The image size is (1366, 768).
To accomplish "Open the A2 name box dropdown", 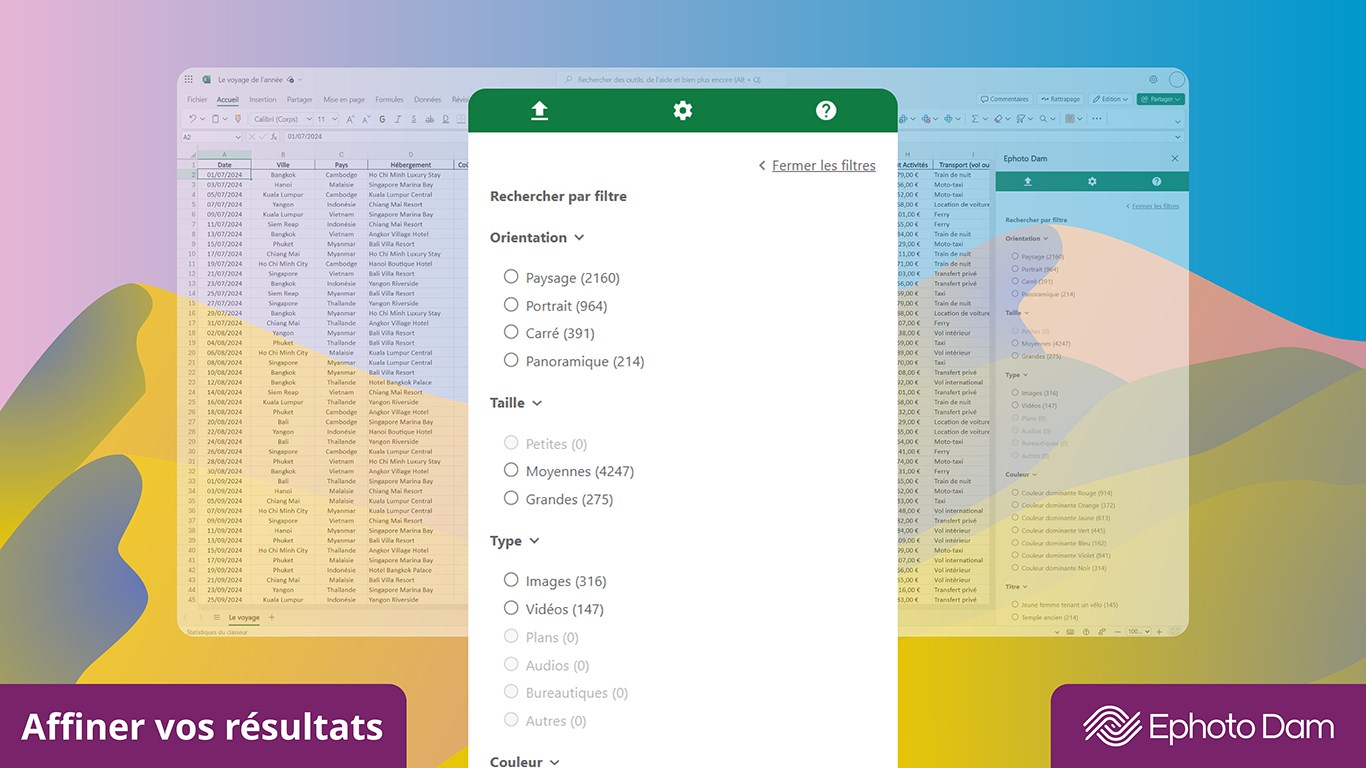I will point(238,136).
